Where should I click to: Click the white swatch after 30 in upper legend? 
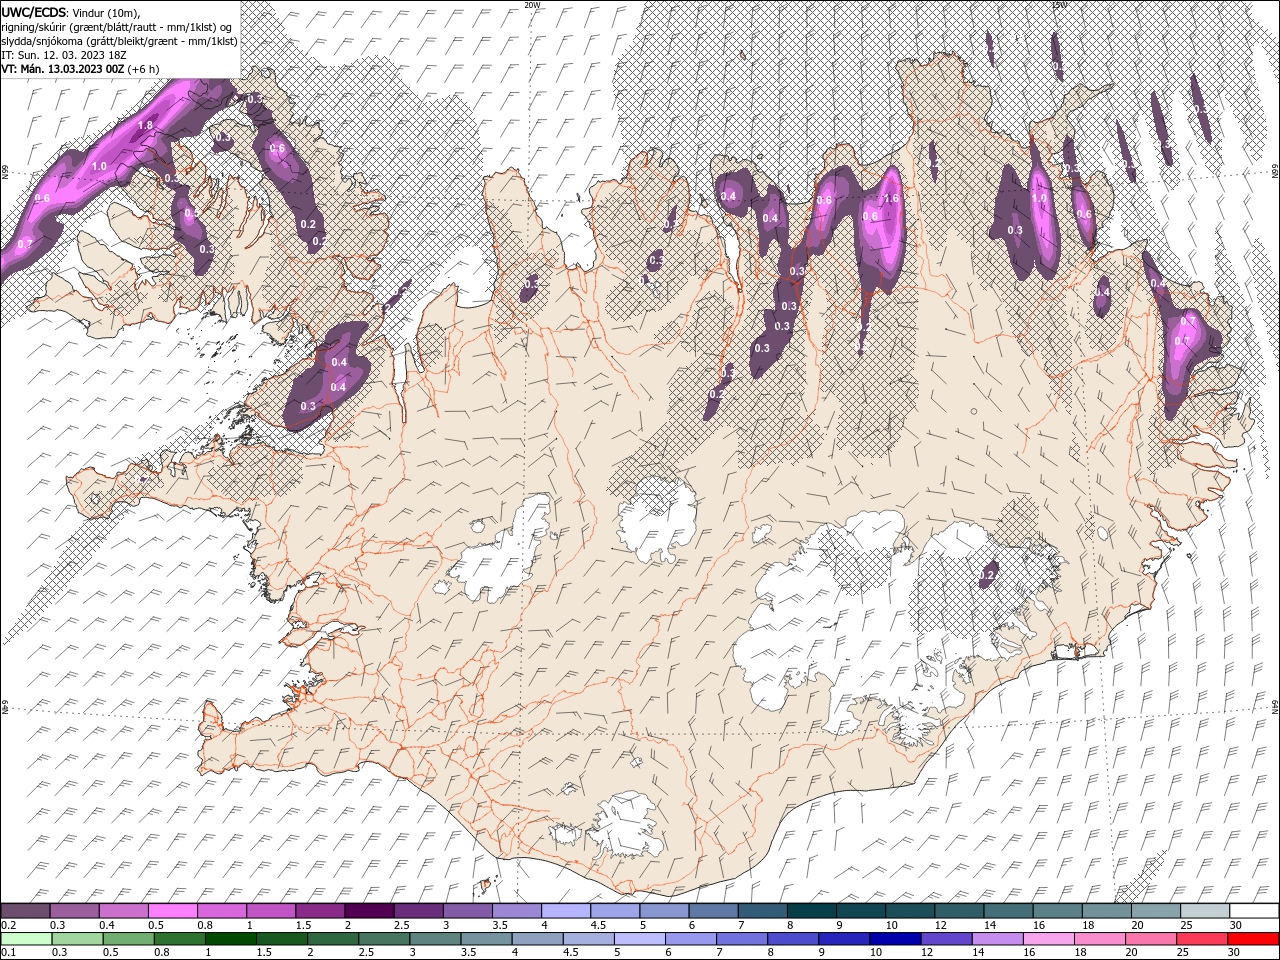pyautogui.click(x=1254, y=911)
